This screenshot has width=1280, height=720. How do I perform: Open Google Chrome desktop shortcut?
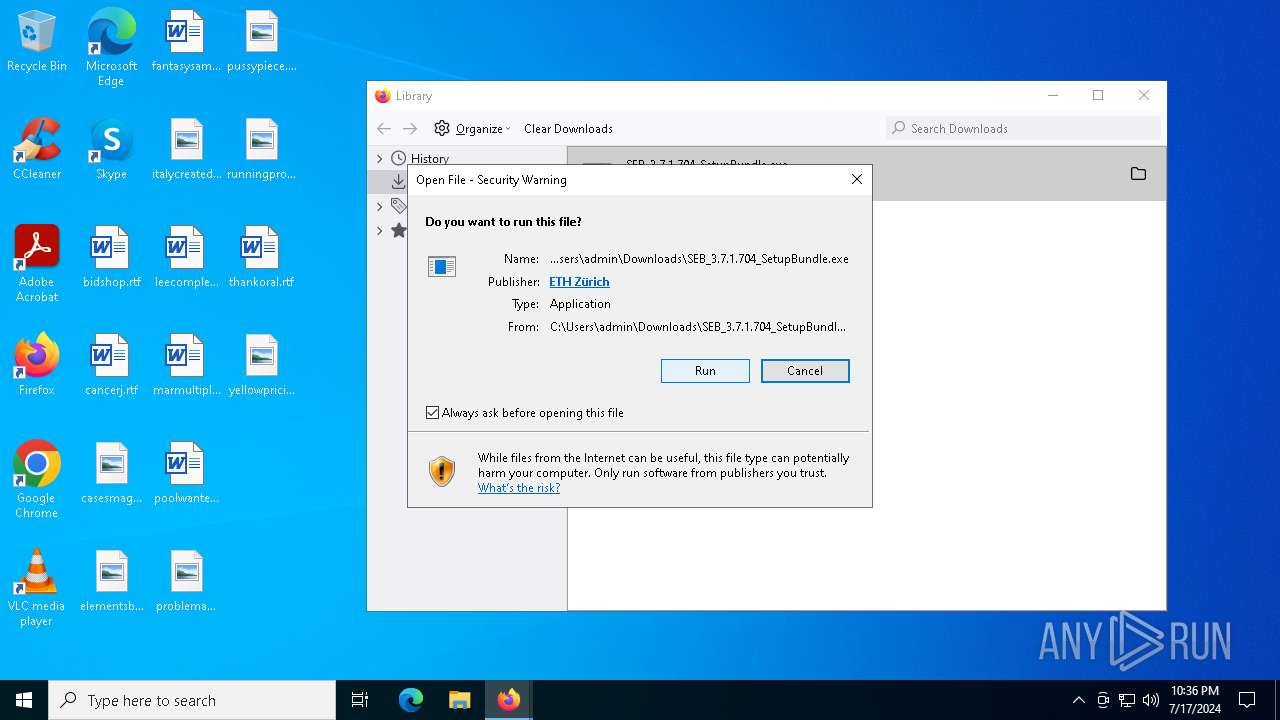(37, 480)
